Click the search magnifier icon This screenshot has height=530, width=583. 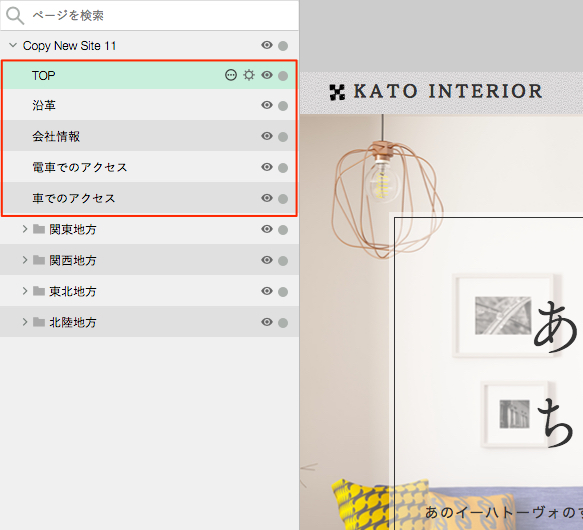15,16
